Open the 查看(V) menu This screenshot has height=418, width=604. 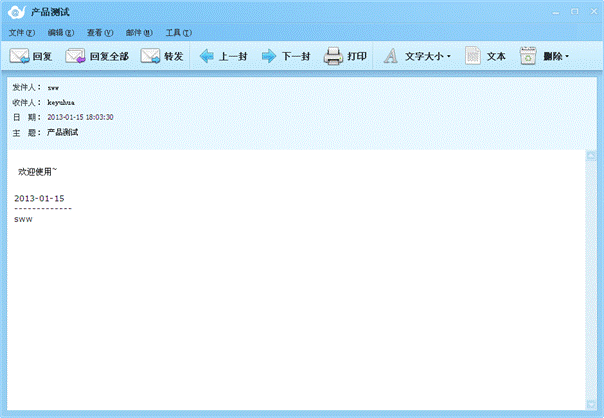100,33
